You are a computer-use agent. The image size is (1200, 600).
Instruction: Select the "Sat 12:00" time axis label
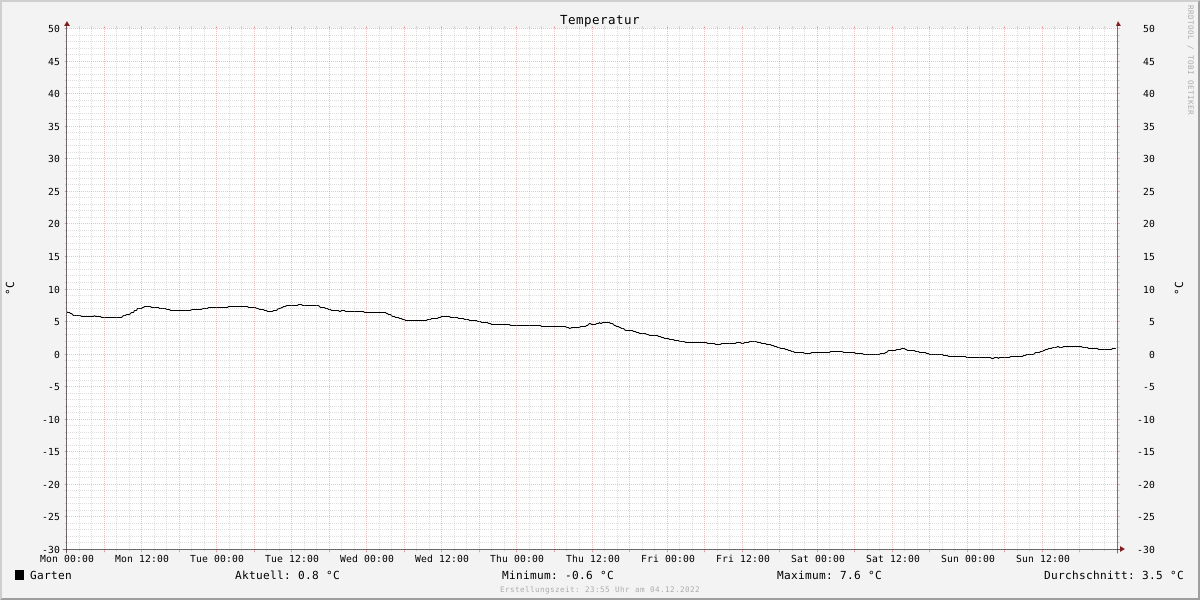pos(893,559)
